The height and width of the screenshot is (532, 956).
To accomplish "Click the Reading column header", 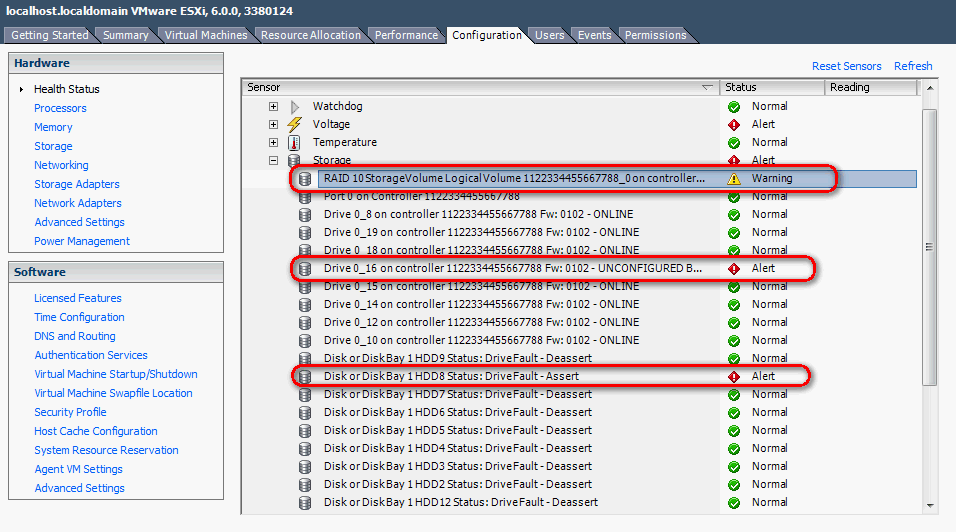I will 871,87.
